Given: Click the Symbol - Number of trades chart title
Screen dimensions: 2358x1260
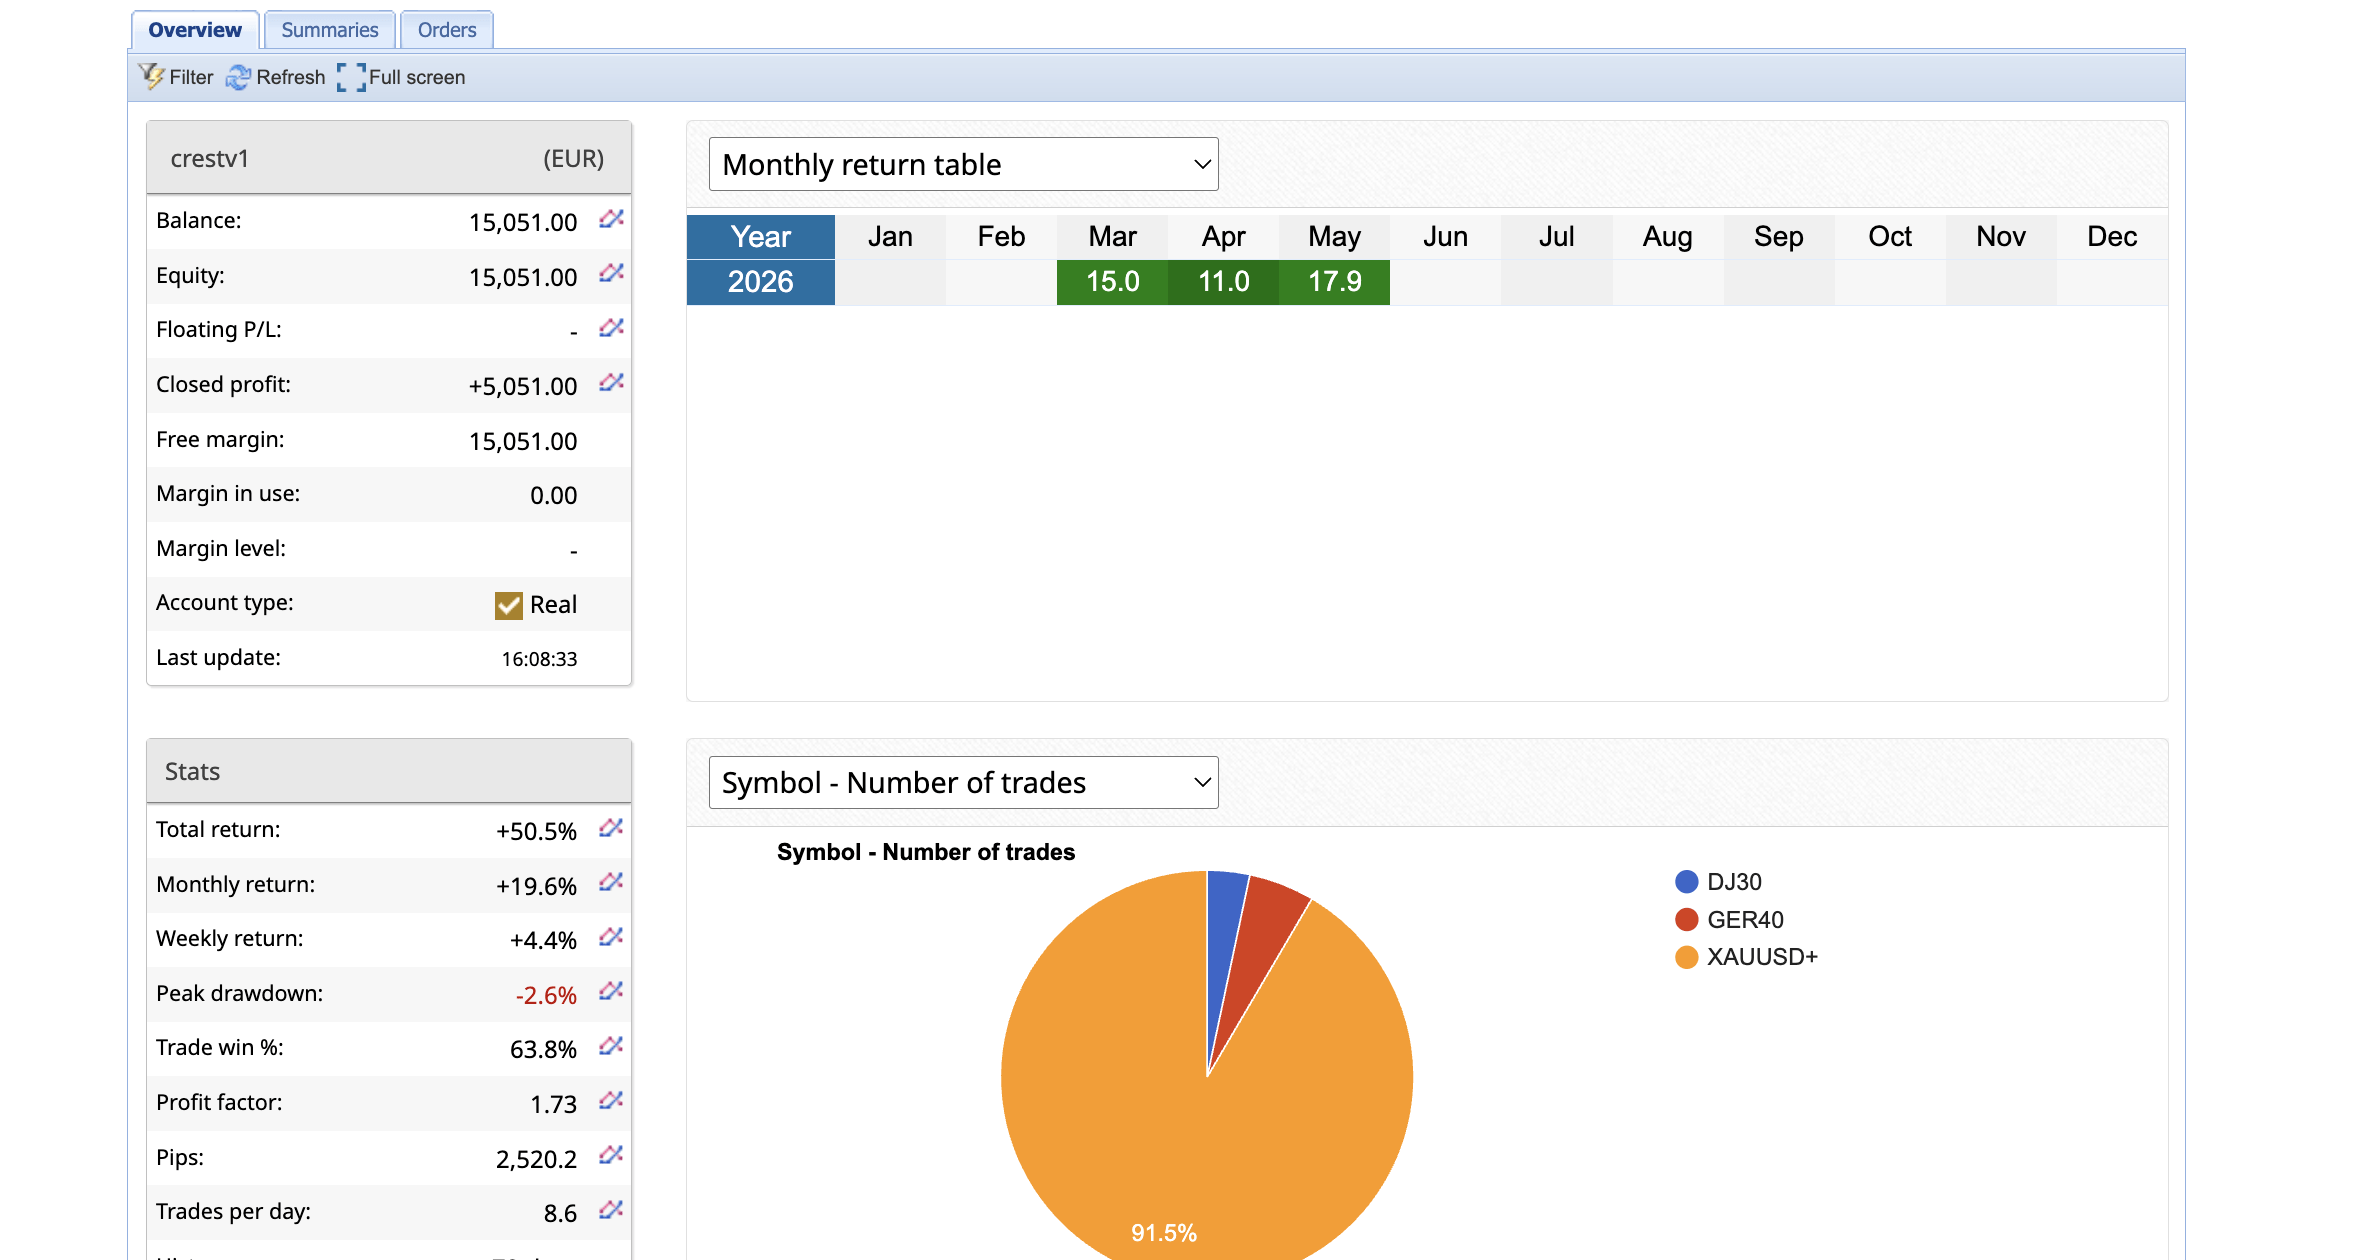Looking at the screenshot, I should click(x=926, y=852).
